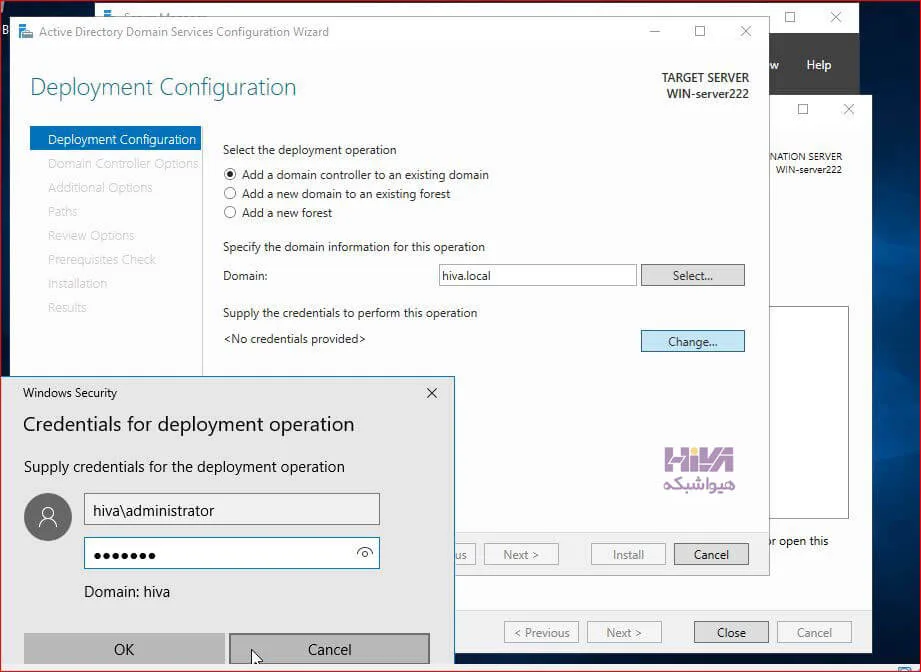Minimize the AD DS Configuration Wizard window
Viewport: 921px width, 672px height.
tap(655, 31)
